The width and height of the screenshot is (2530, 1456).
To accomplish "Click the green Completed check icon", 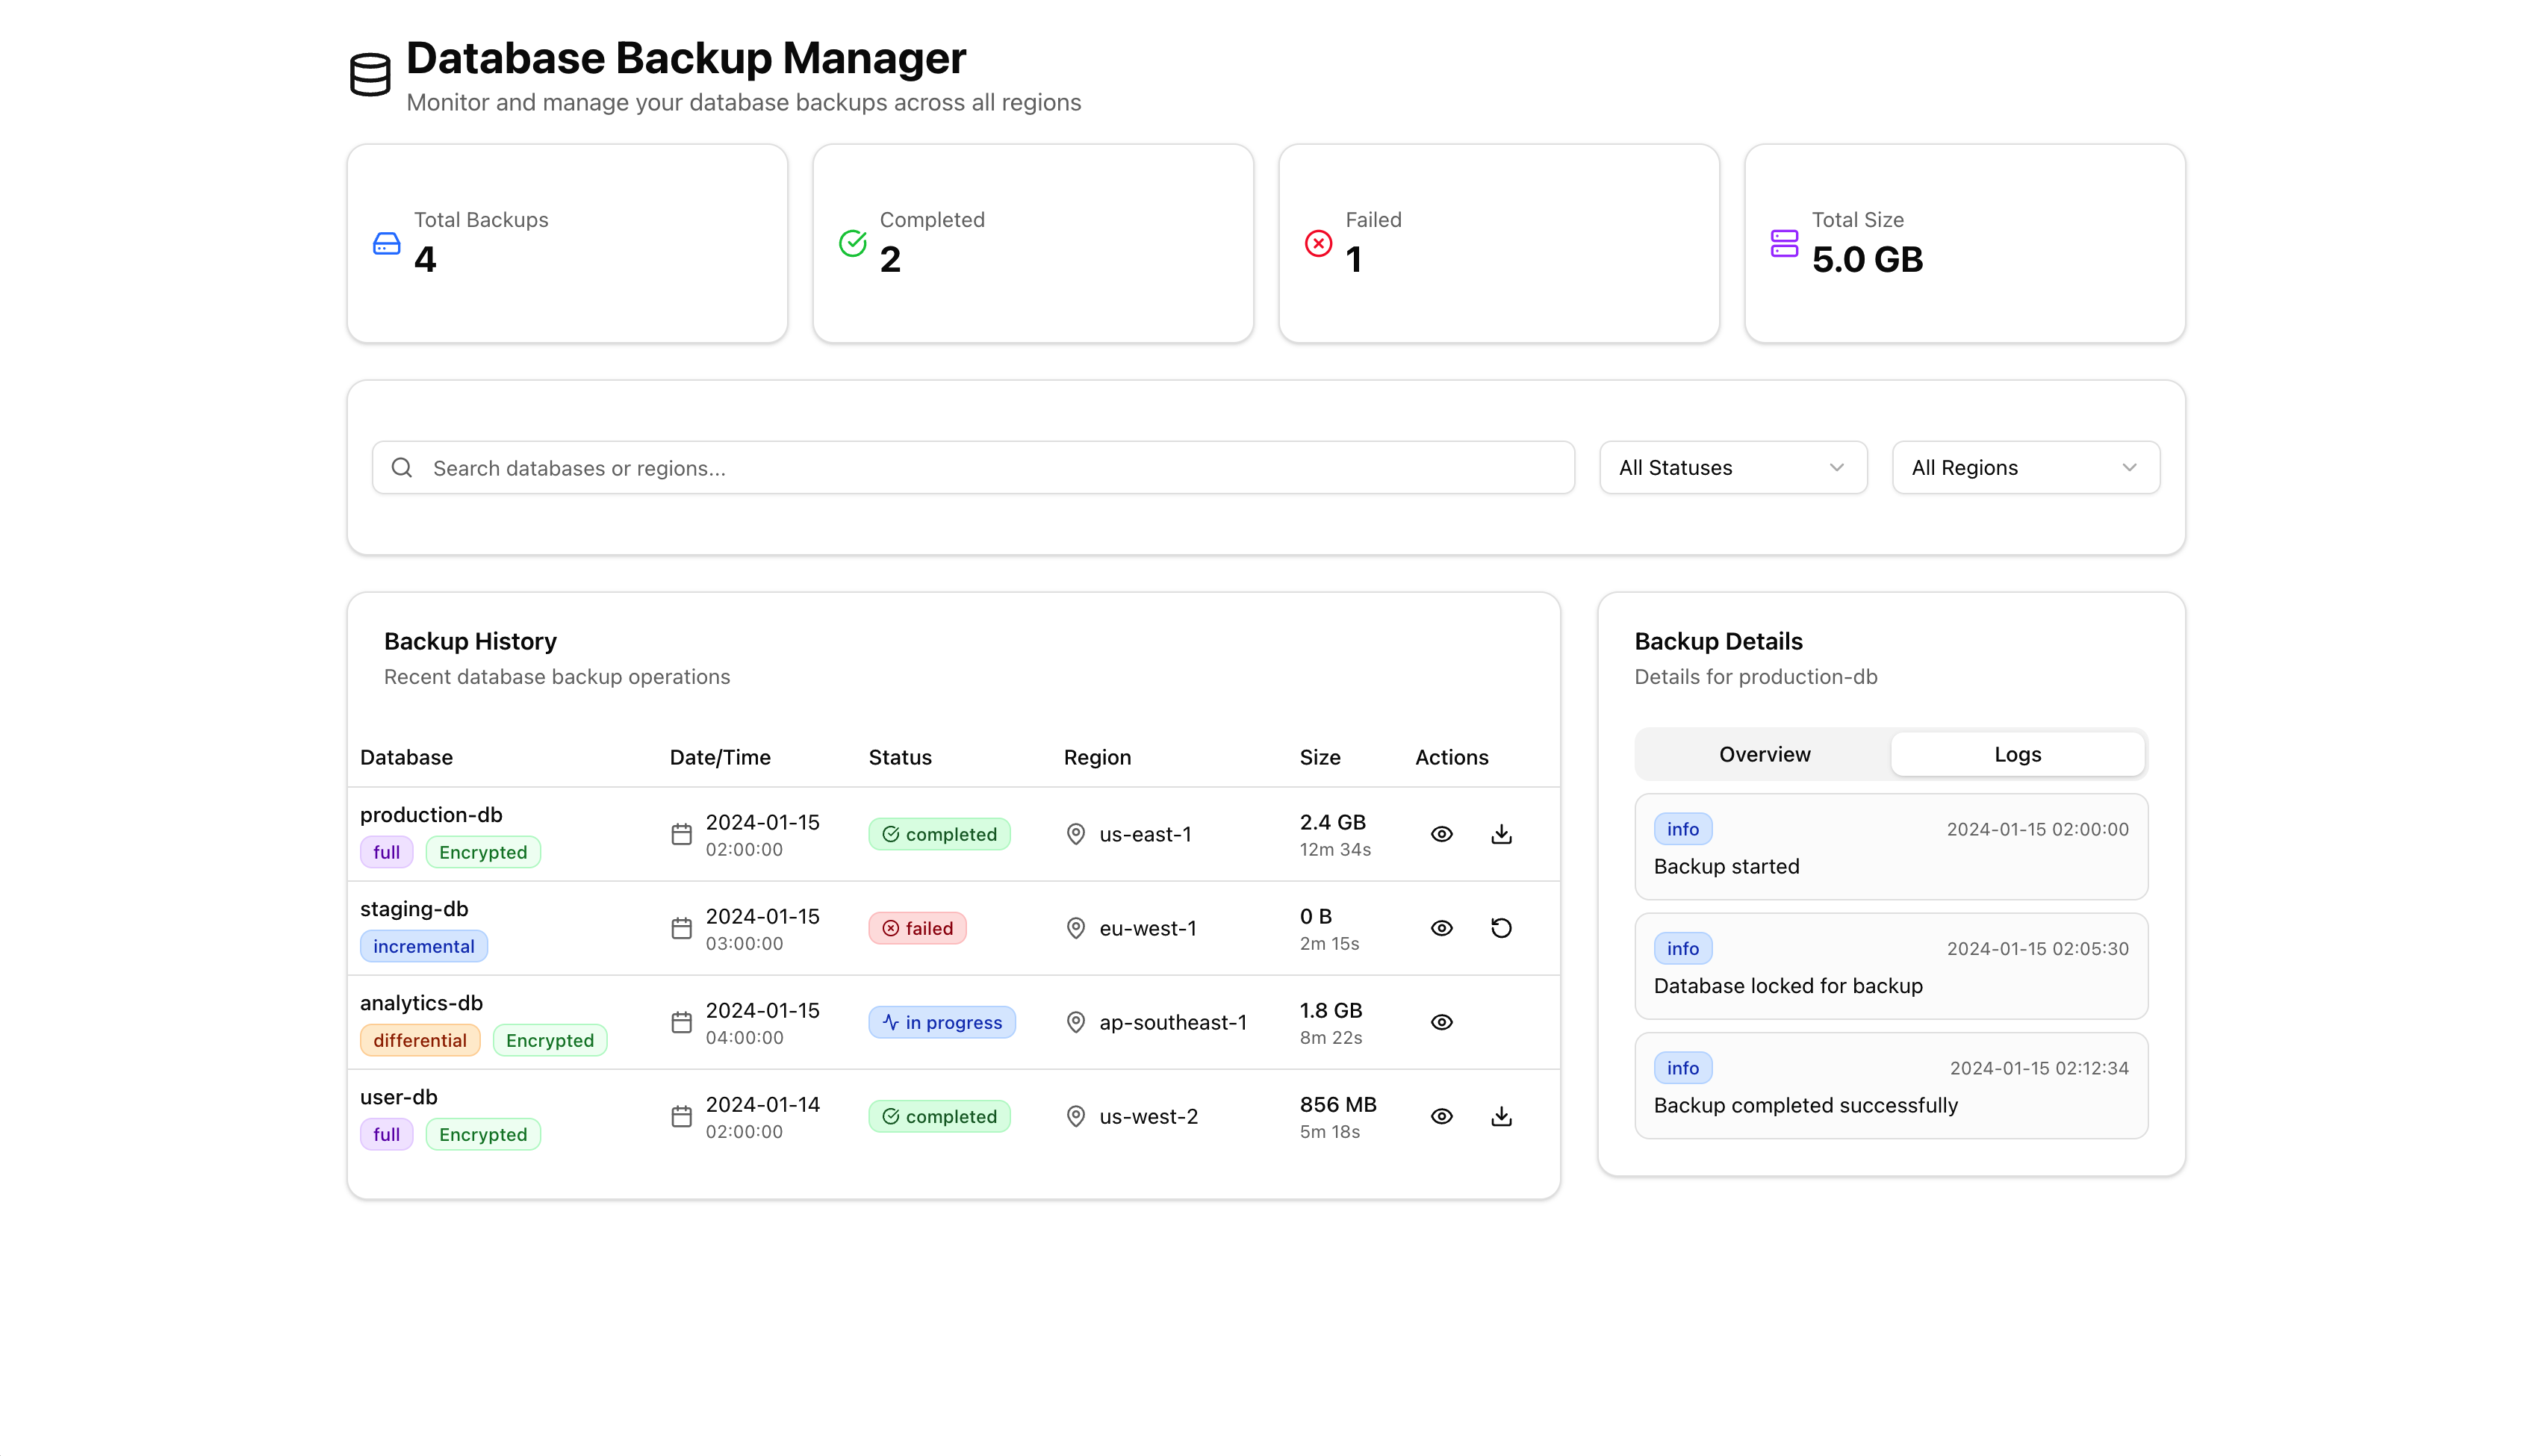I will tap(852, 243).
